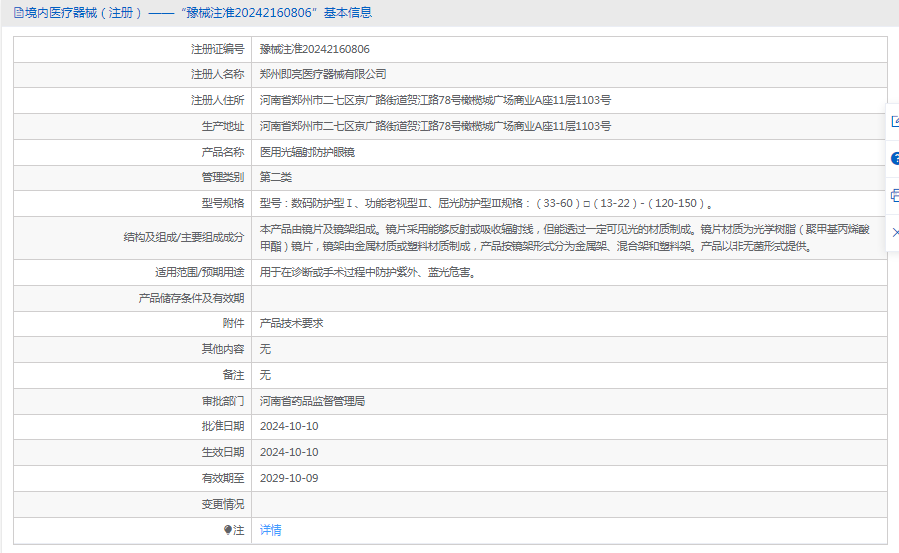The image size is (899, 553).
Task: Click the 管理类别 value 第二类
Action: click(275, 177)
